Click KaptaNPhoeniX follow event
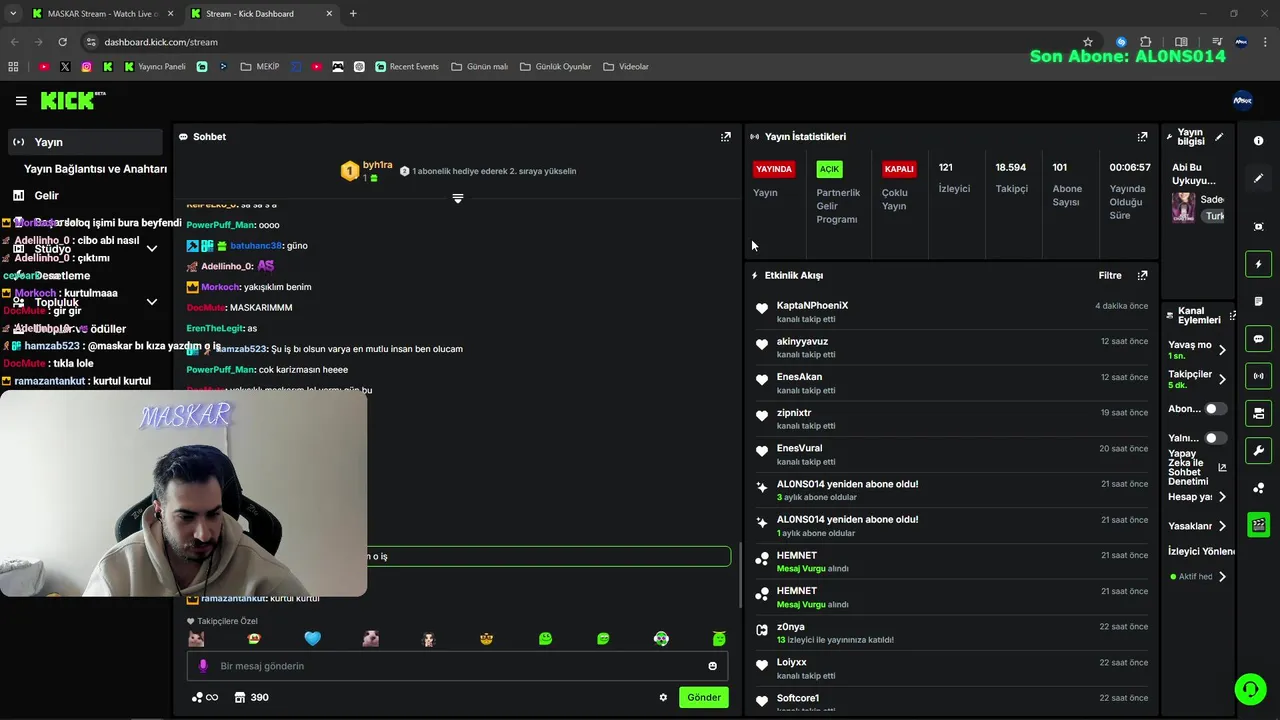1280x720 pixels. point(951,312)
